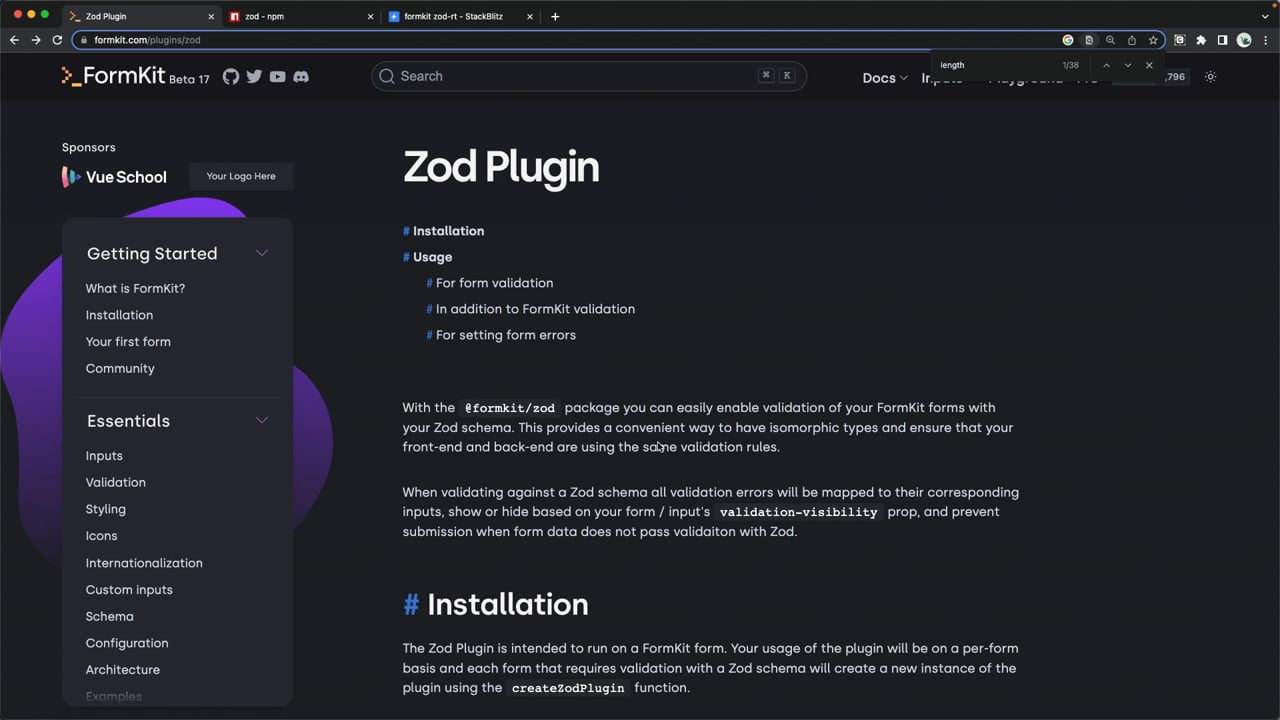
Task: Click the FormKit logo
Action: 113,76
